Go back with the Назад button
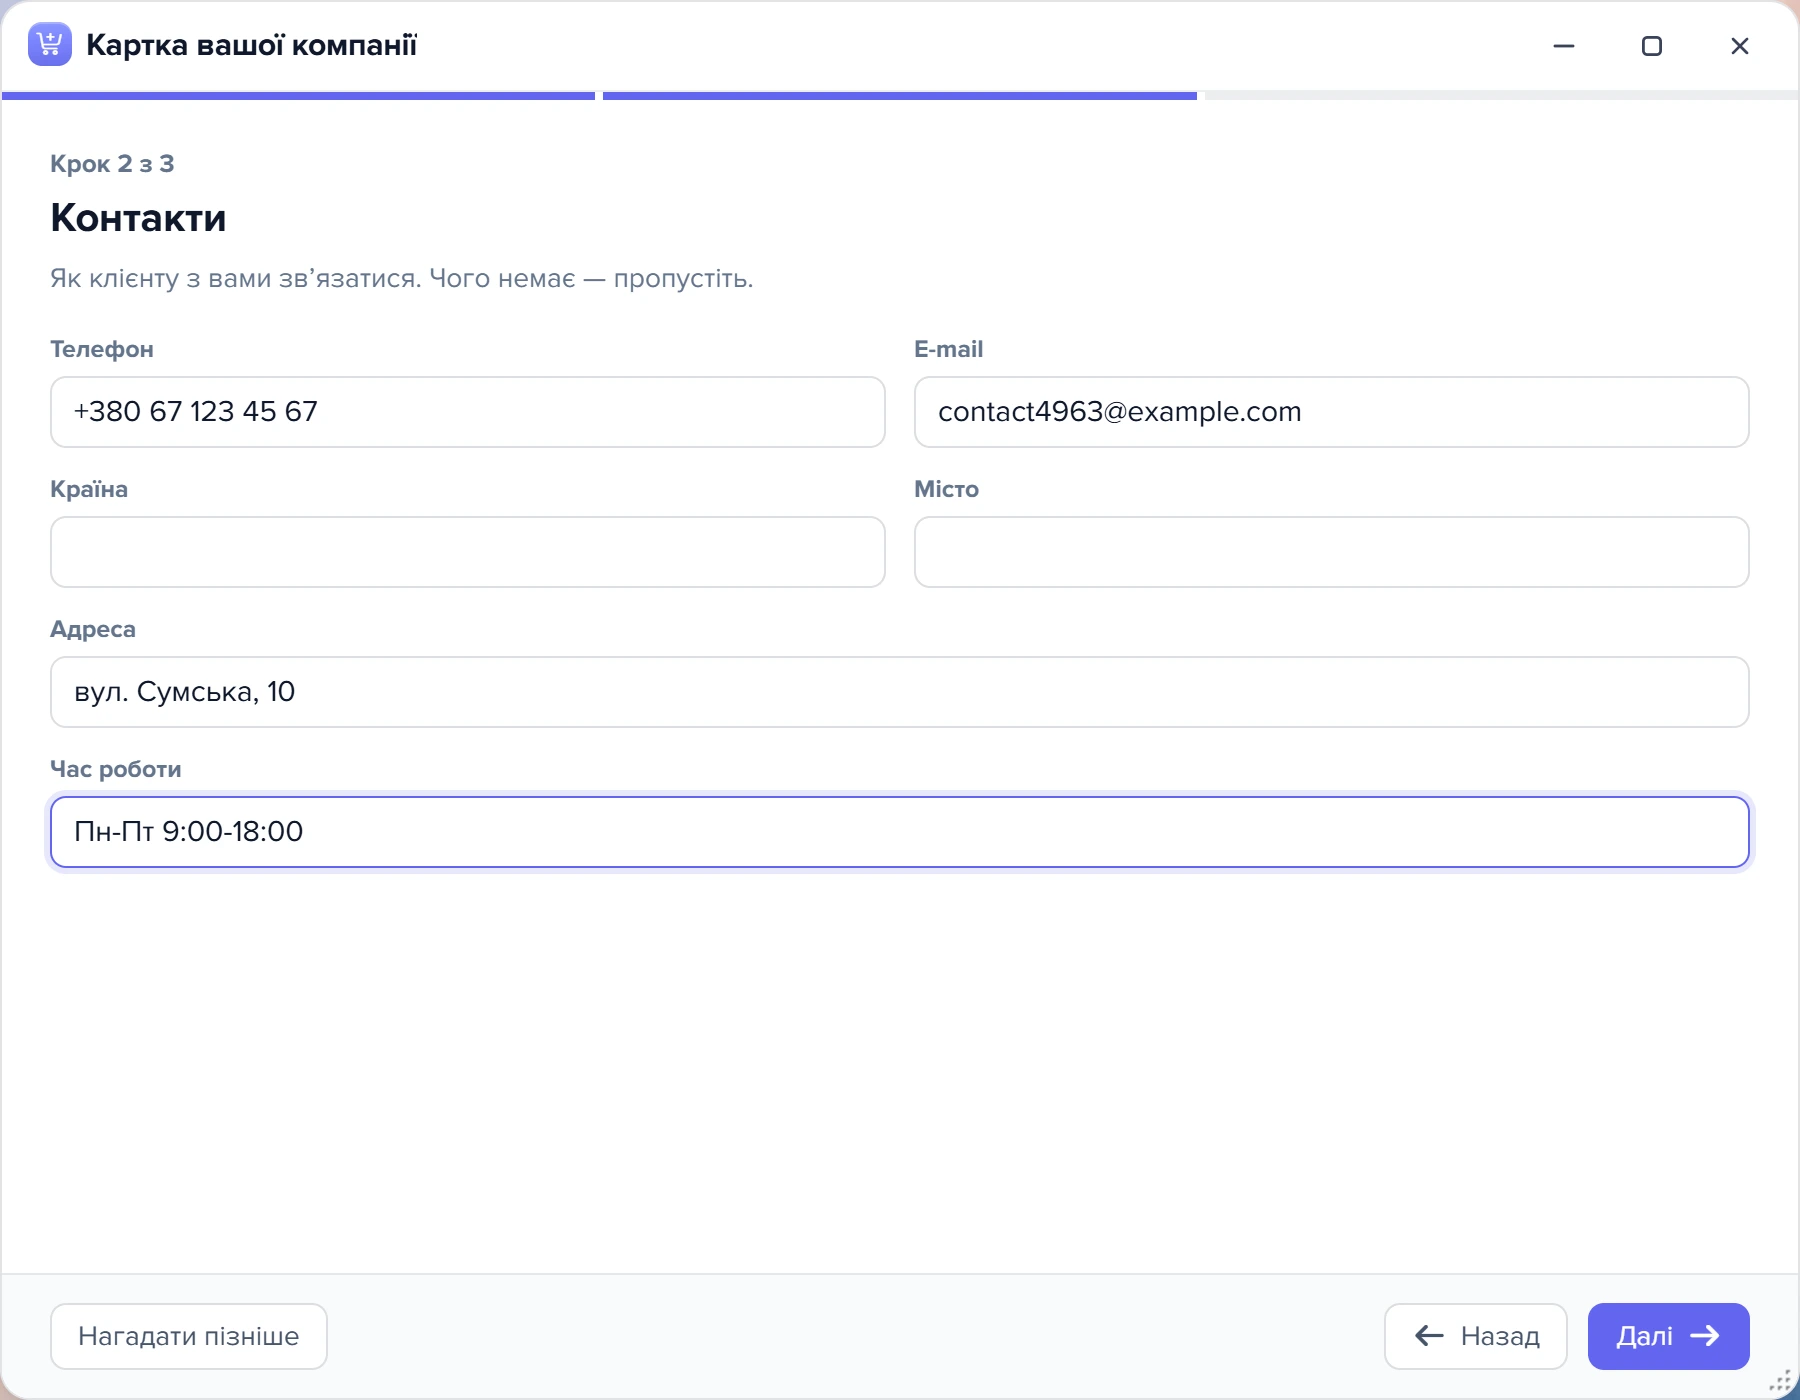Viewport: 1800px width, 1400px height. pos(1476,1336)
